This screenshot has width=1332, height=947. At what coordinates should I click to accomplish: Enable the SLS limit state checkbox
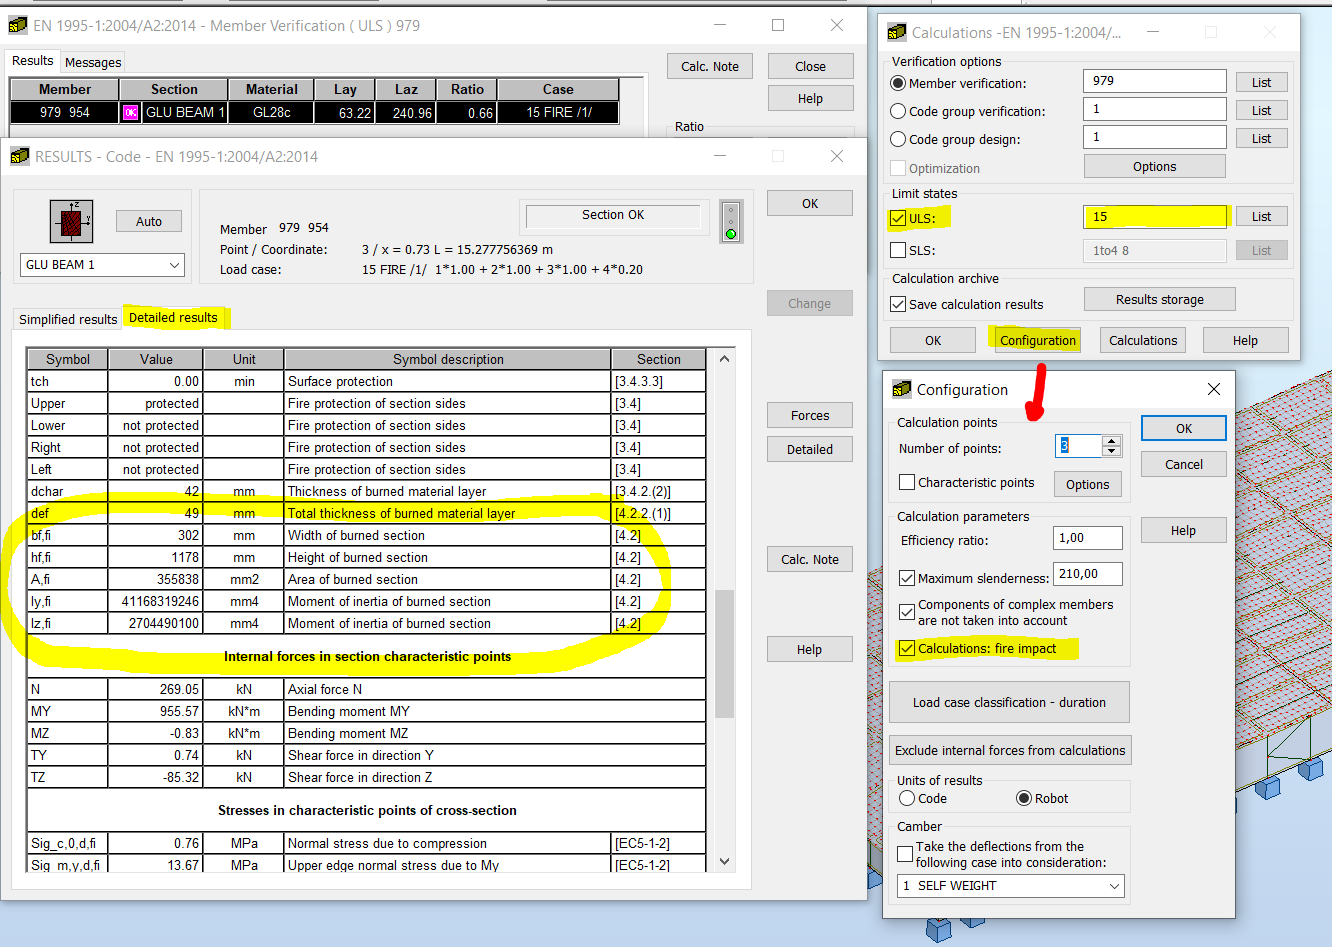[897, 250]
